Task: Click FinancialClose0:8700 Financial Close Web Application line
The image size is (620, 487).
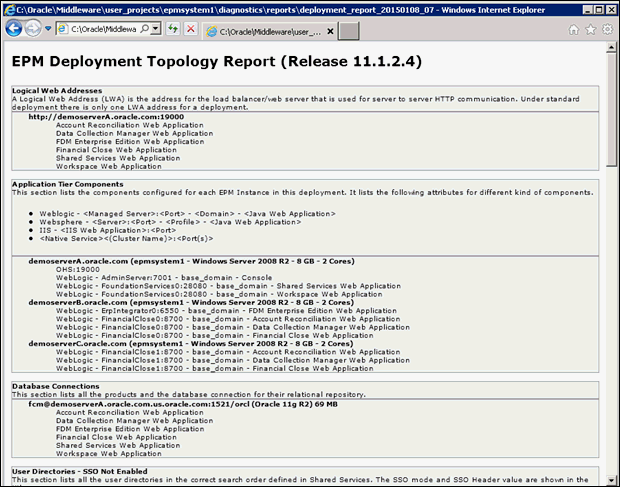Action: pos(214,336)
